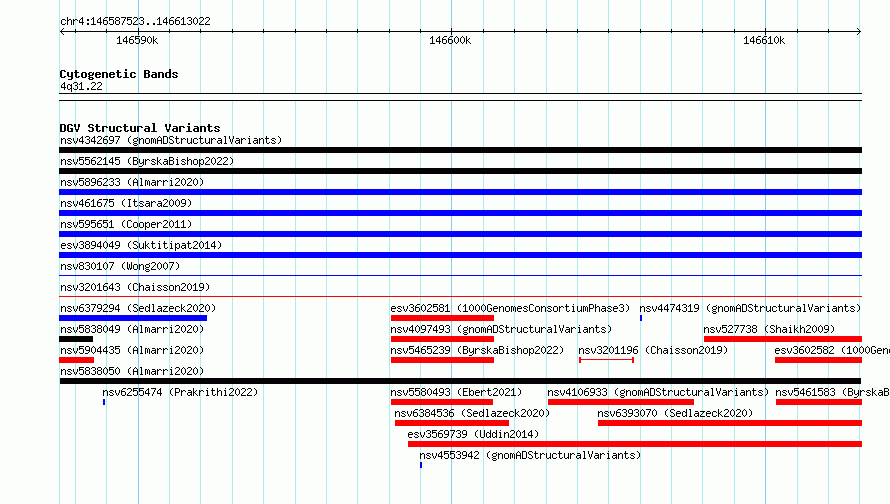Click the chr4:146587523..146613022 region label
890x504 pixels.
tap(135, 21)
